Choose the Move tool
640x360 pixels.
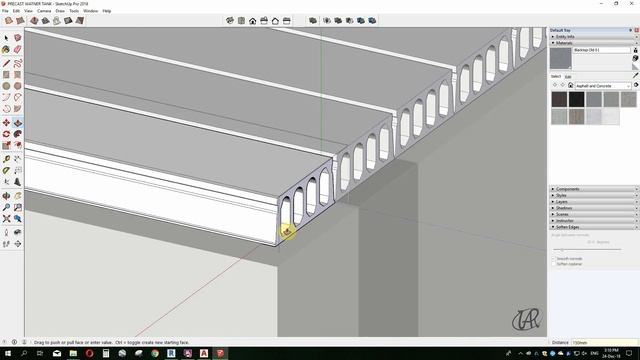pos(6,122)
